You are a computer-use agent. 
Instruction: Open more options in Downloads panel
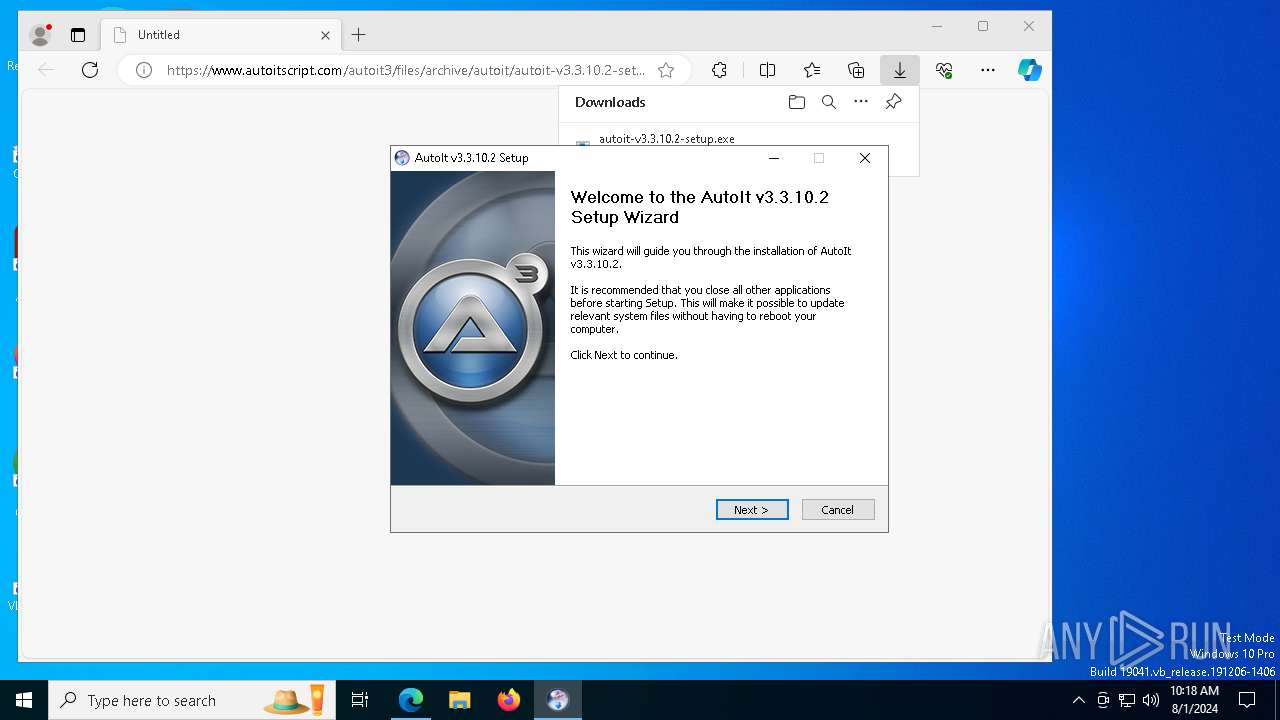click(x=861, y=102)
